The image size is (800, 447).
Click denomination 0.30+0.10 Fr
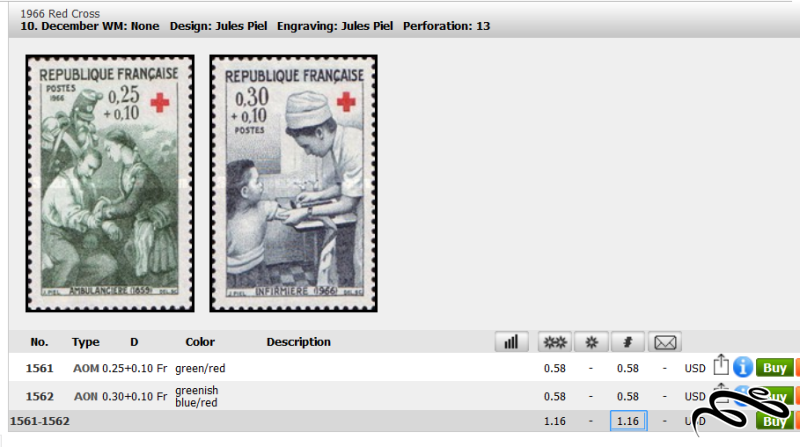134,396
